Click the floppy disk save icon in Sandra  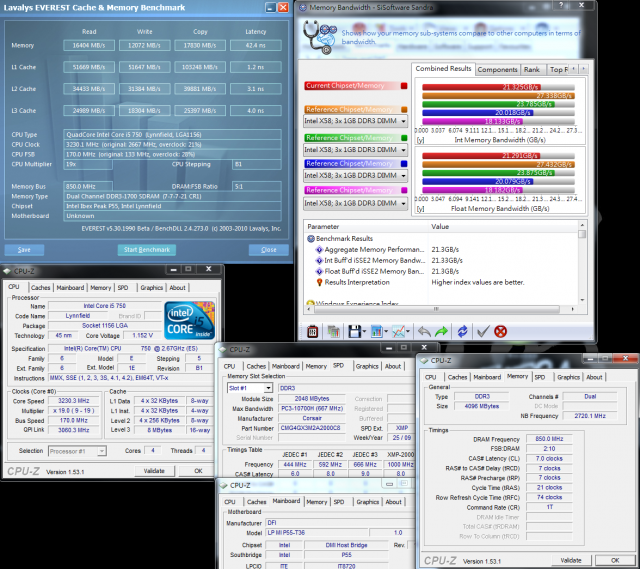tap(354, 331)
